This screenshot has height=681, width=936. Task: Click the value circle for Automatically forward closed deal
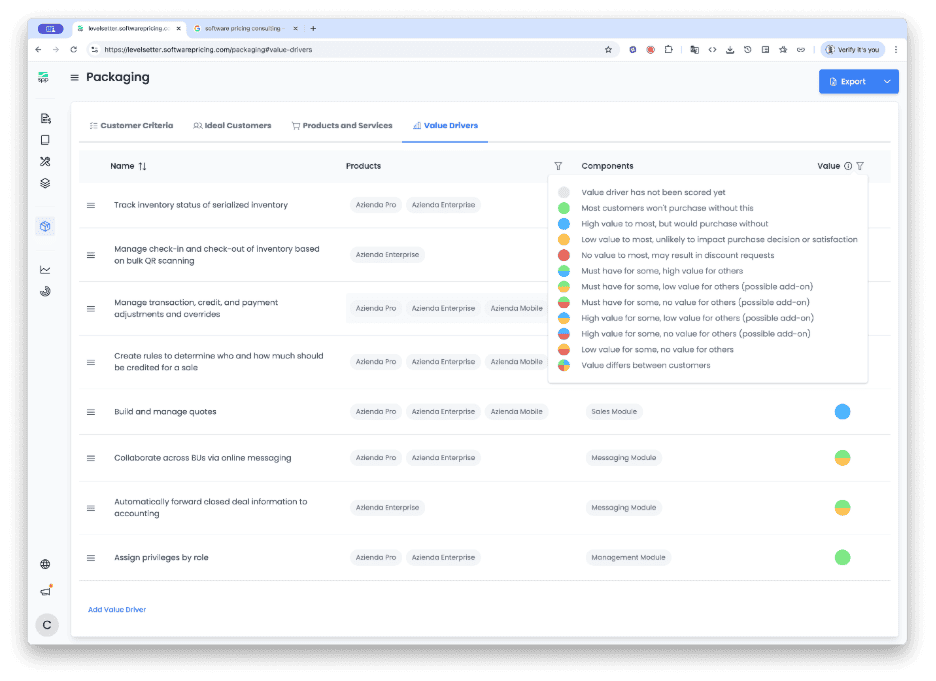coord(842,508)
